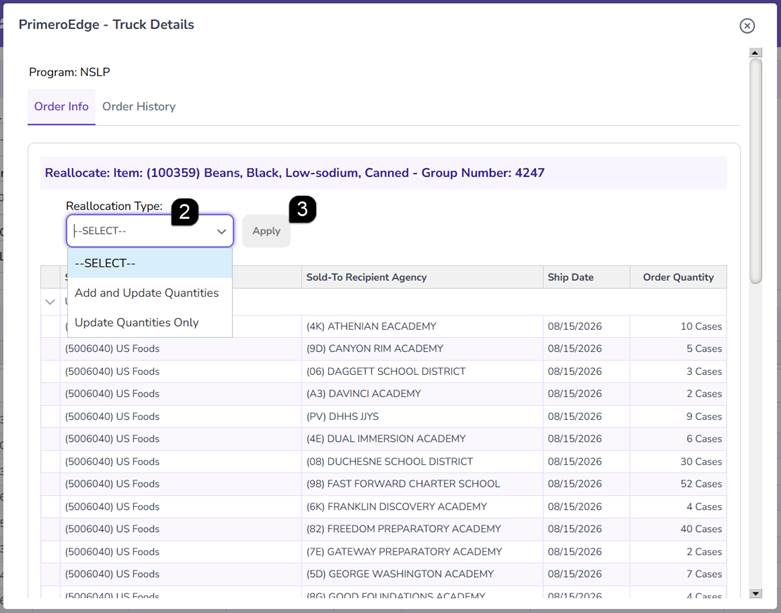Click the Sold-To Recipient Agency column header
The image size is (781, 613).
coord(422,277)
